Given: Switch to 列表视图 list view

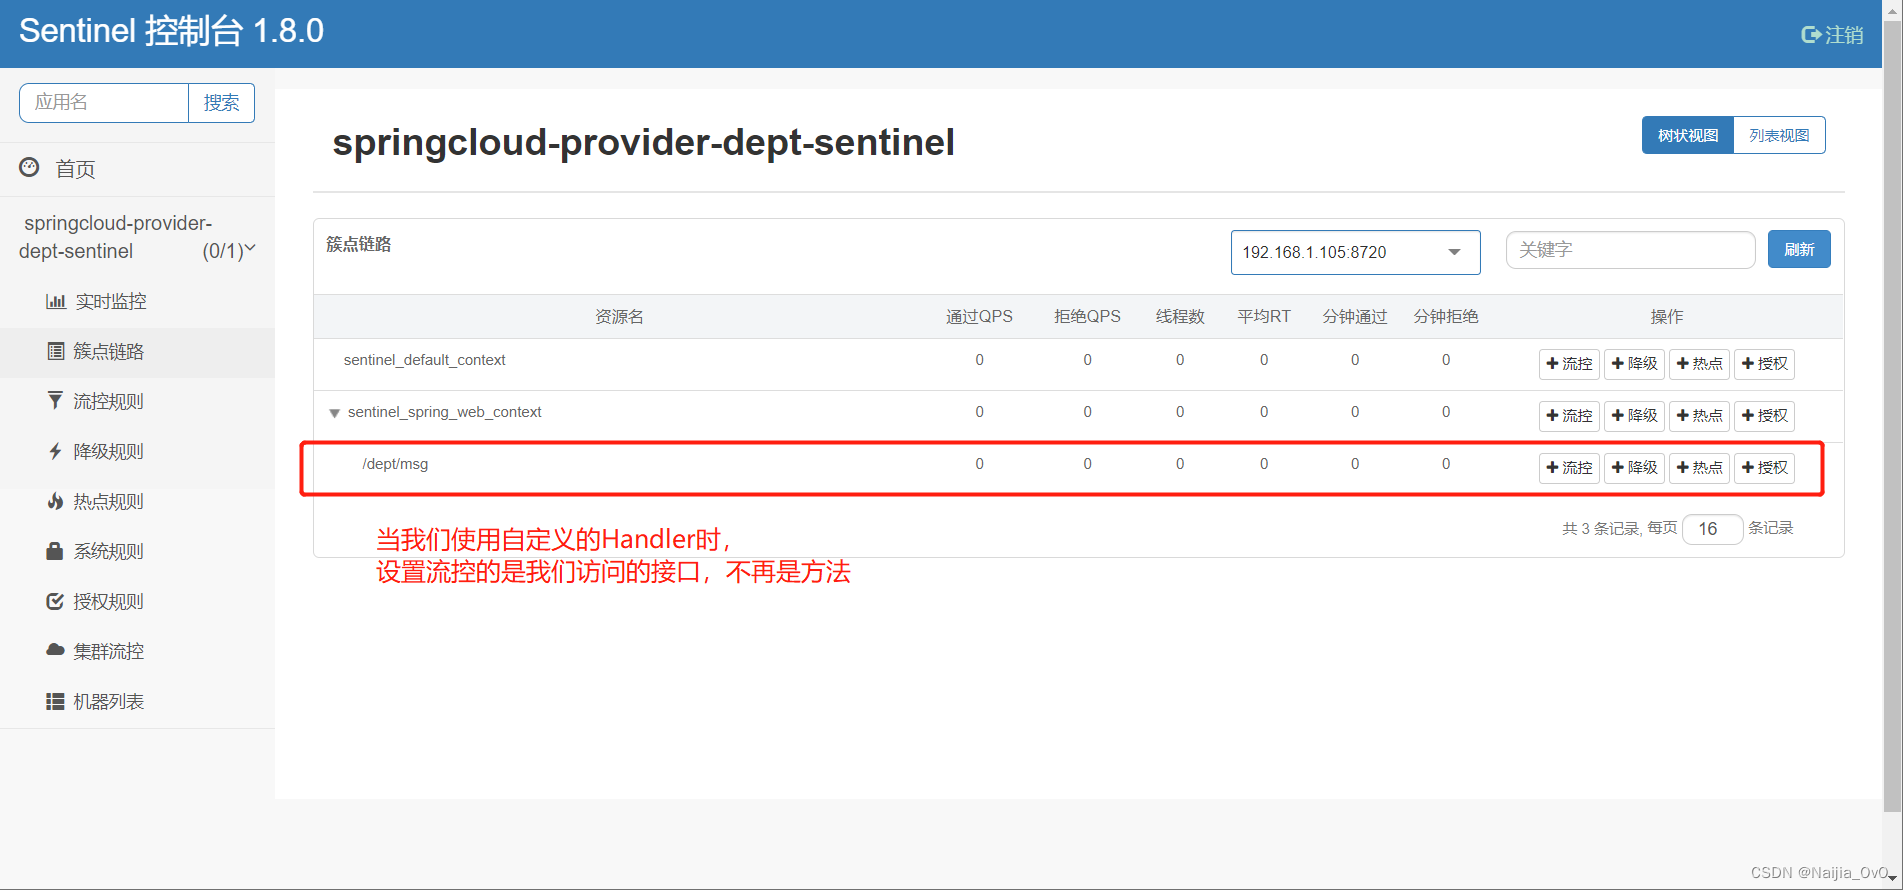Looking at the screenshot, I should [1779, 135].
